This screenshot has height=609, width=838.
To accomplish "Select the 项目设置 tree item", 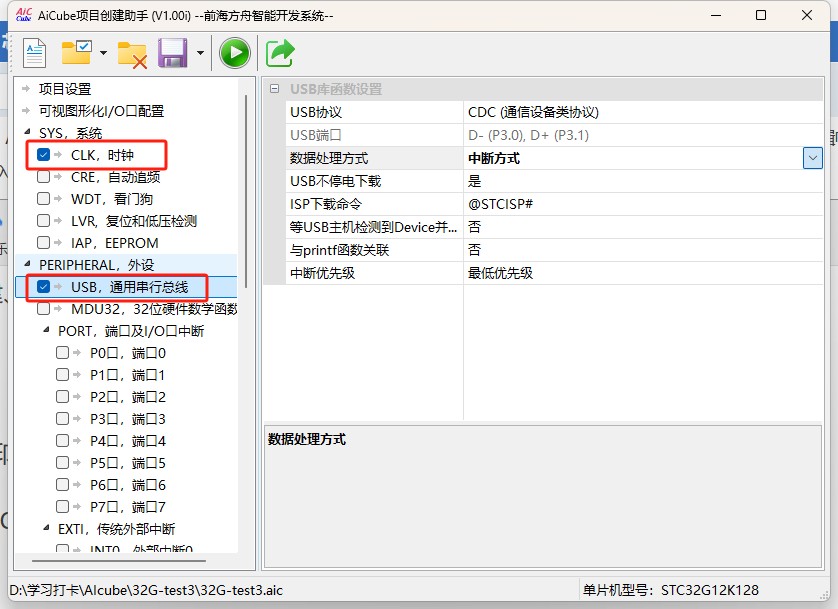I will pyautogui.click(x=65, y=89).
